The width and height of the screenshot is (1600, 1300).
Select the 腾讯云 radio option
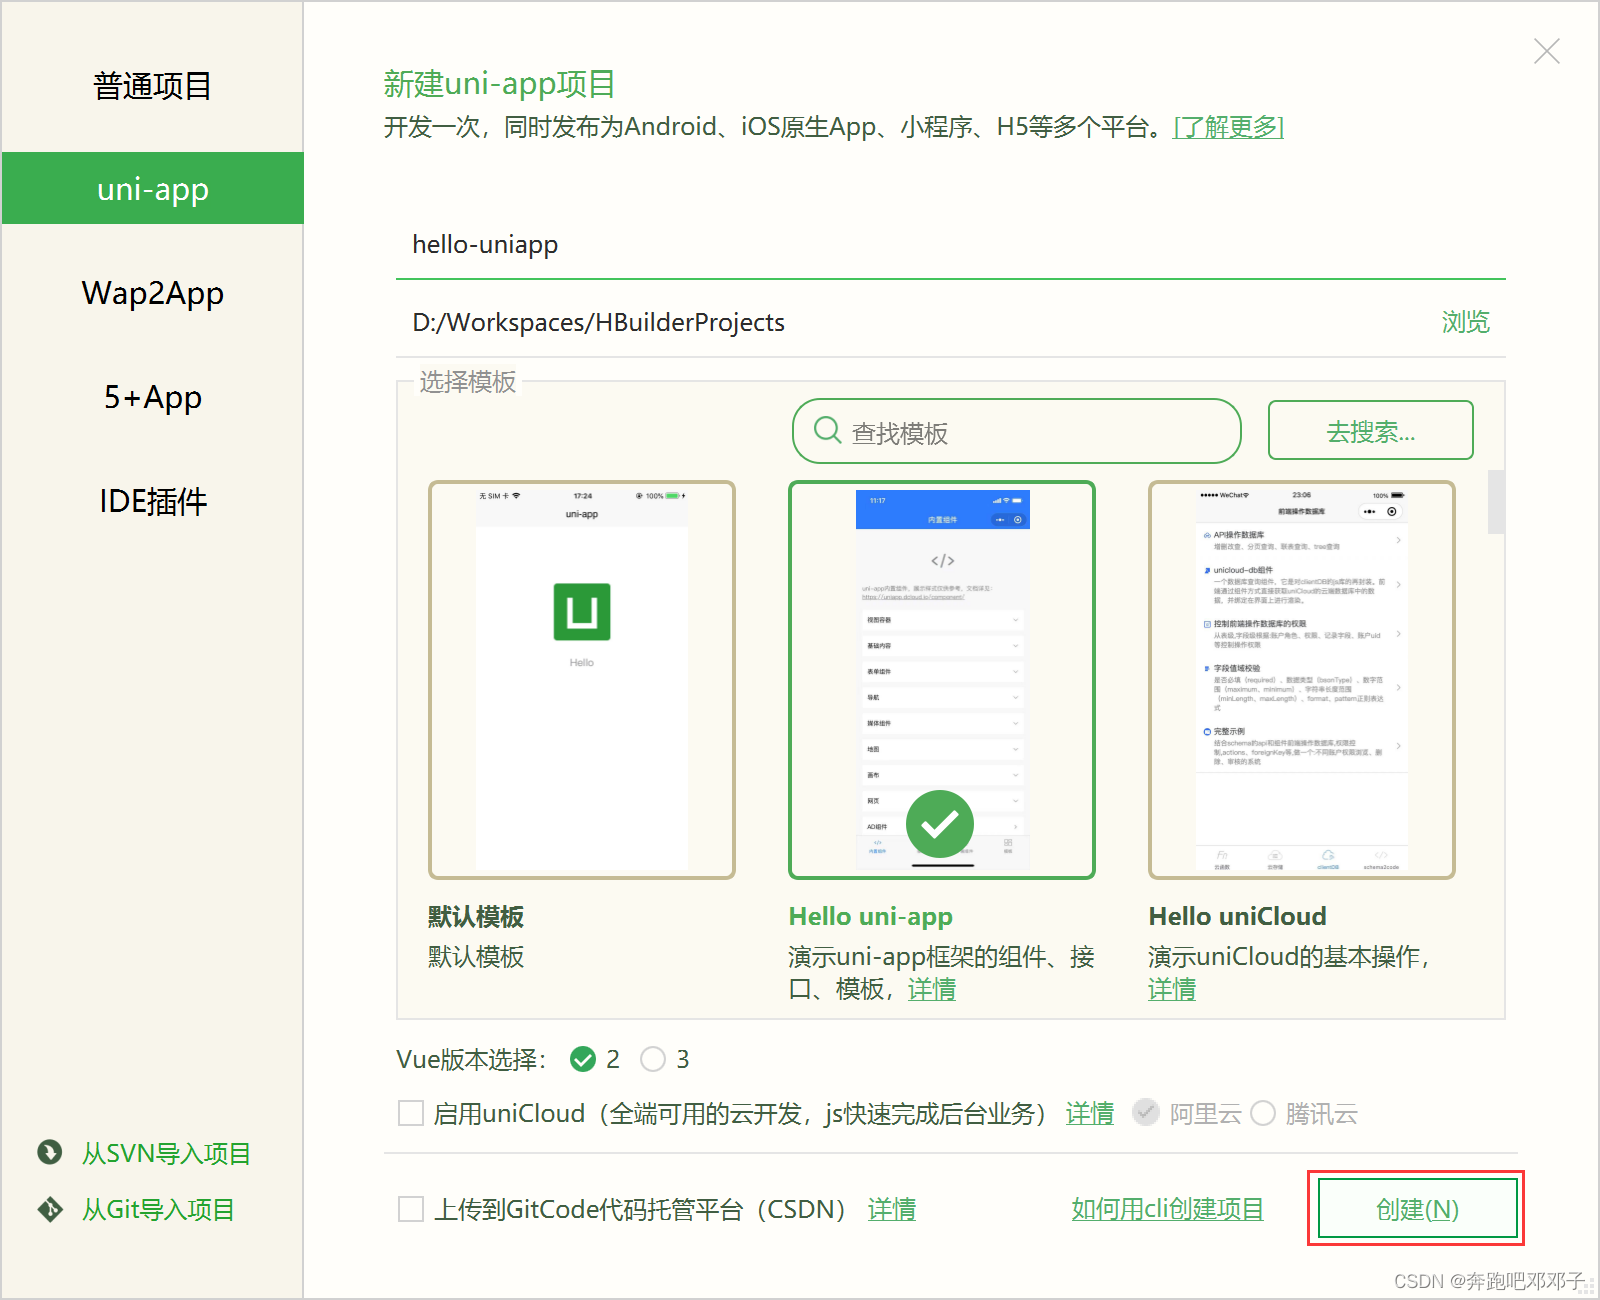(1263, 1113)
